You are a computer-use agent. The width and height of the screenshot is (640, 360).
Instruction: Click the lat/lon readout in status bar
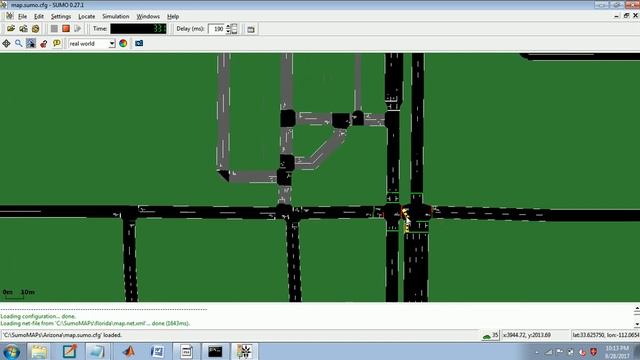point(605,336)
